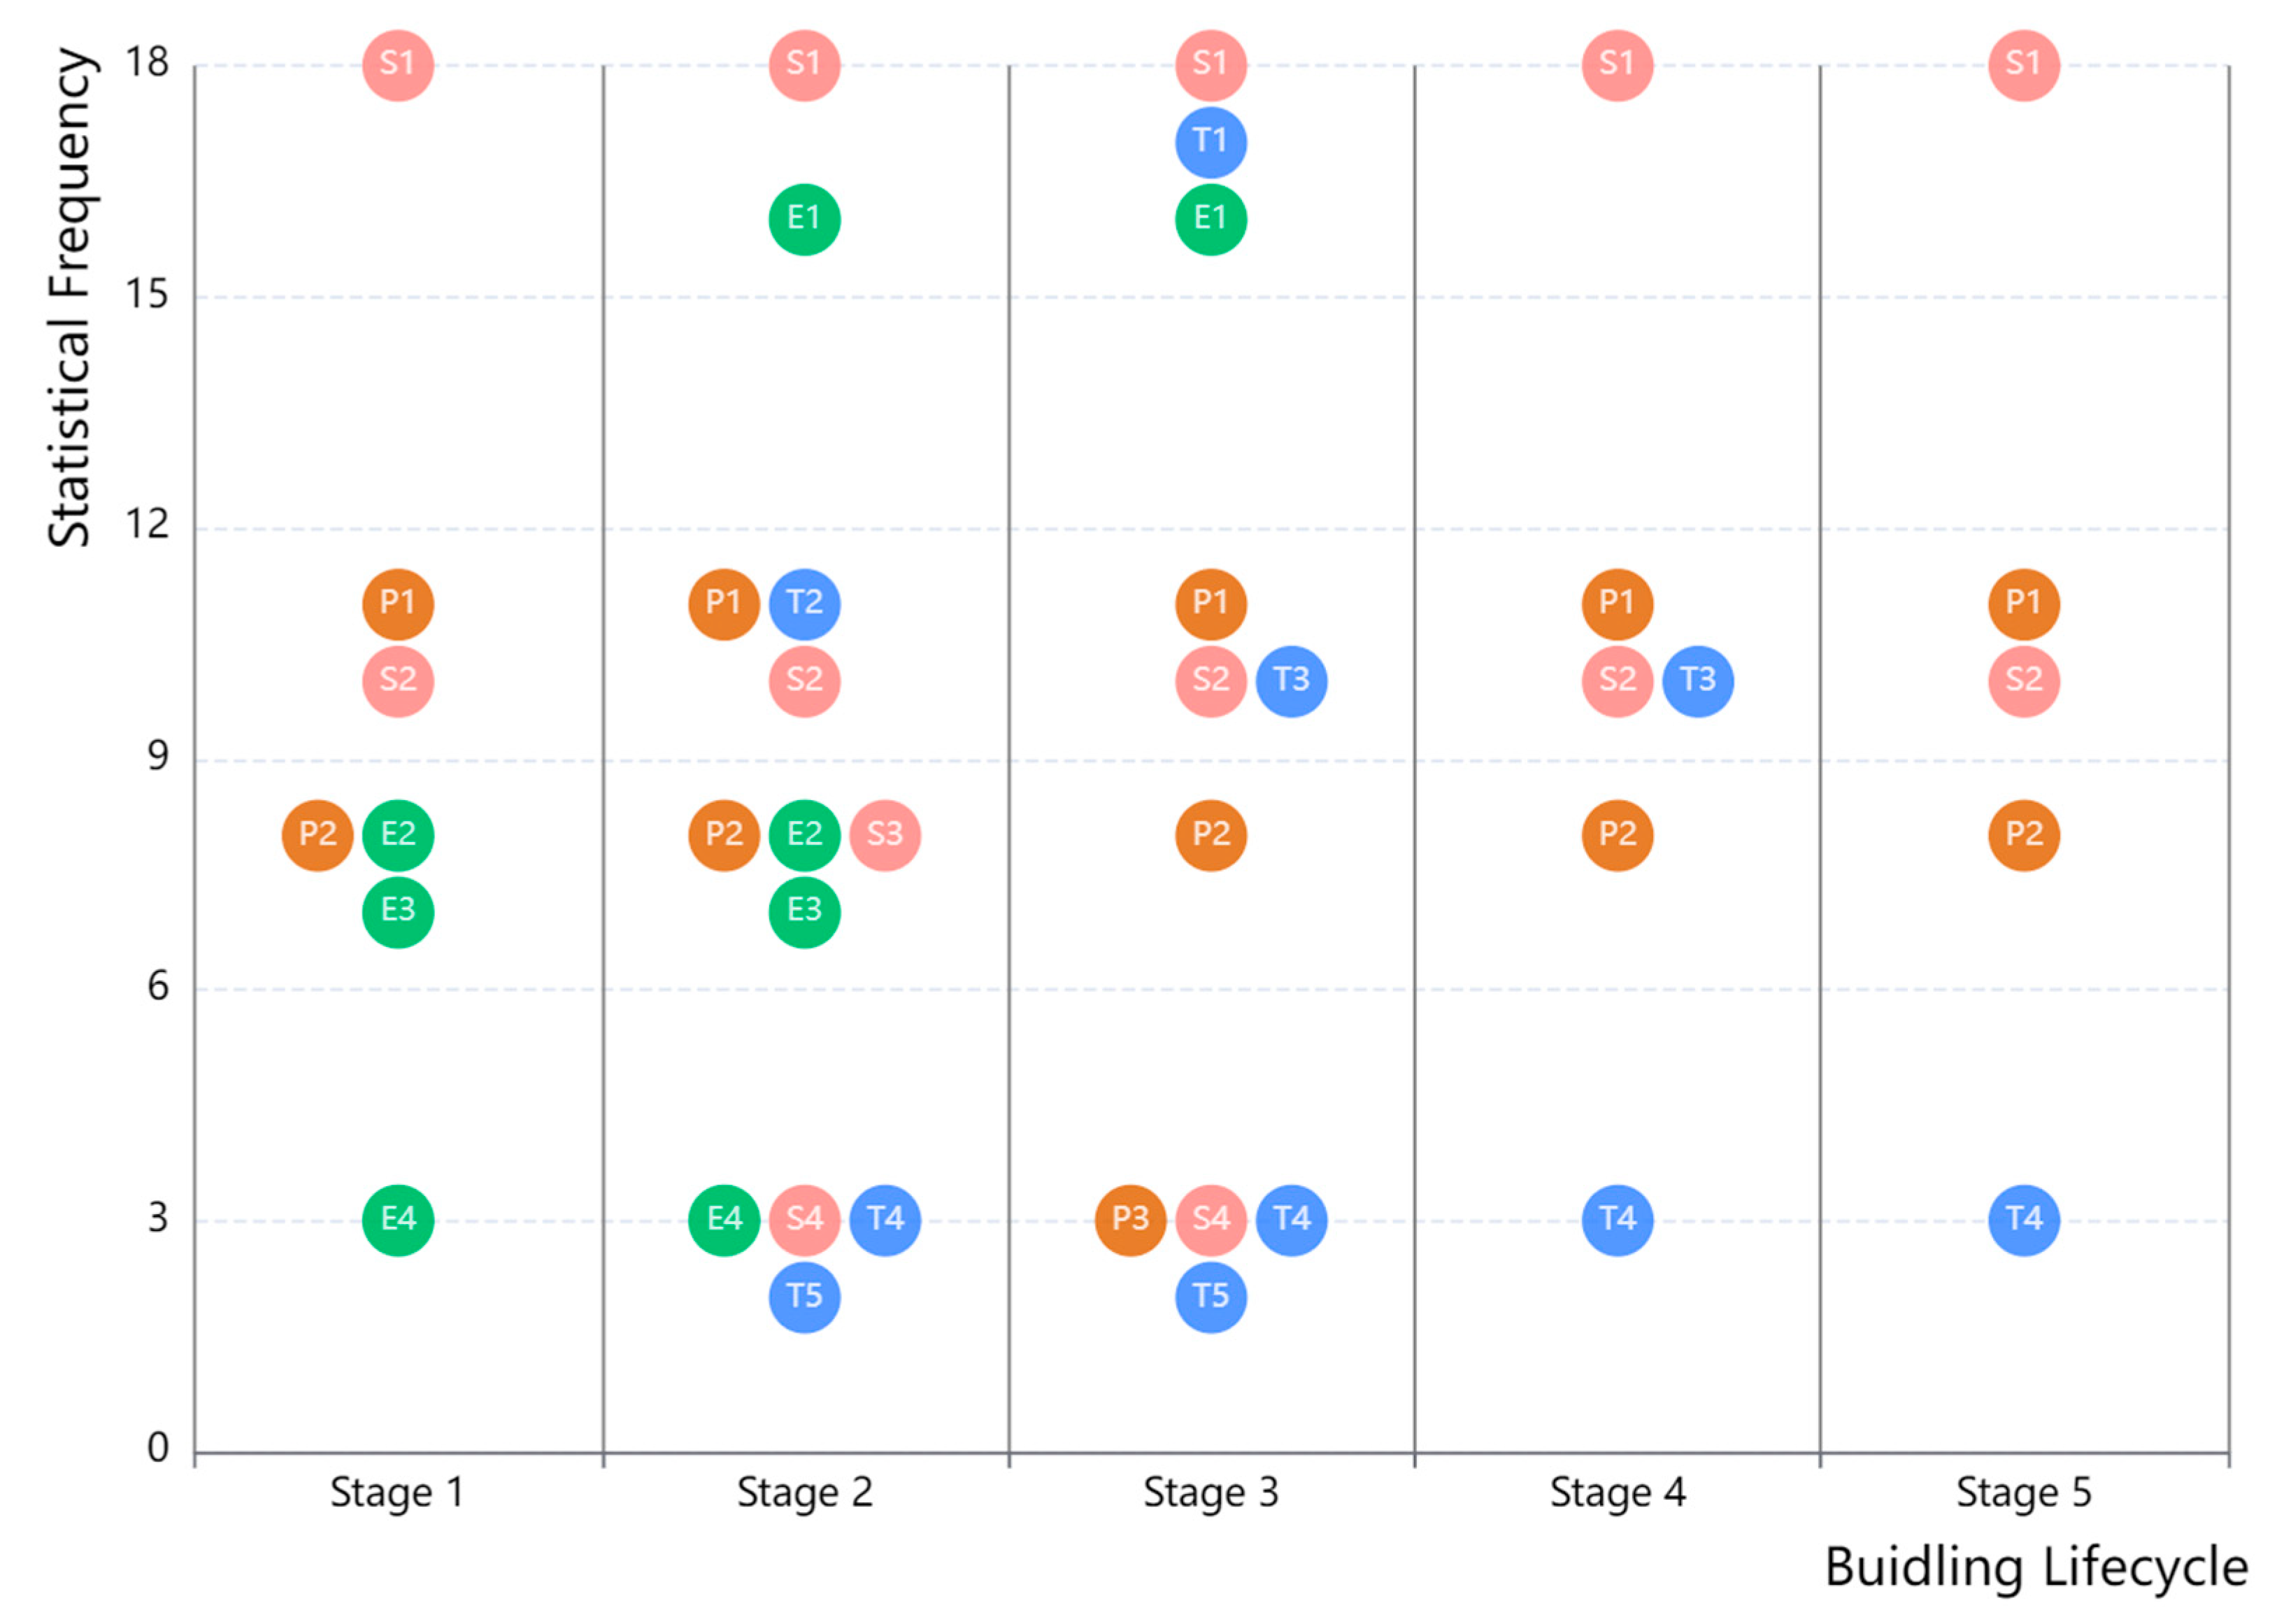The image size is (2284, 1624).
Task: Click the green E3 bubble in Stage 2
Action: point(804,912)
